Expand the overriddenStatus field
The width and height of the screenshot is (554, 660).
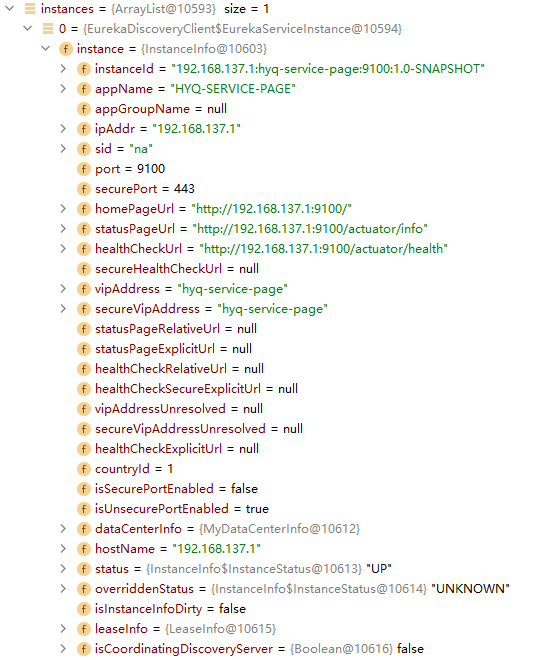click(x=63, y=589)
